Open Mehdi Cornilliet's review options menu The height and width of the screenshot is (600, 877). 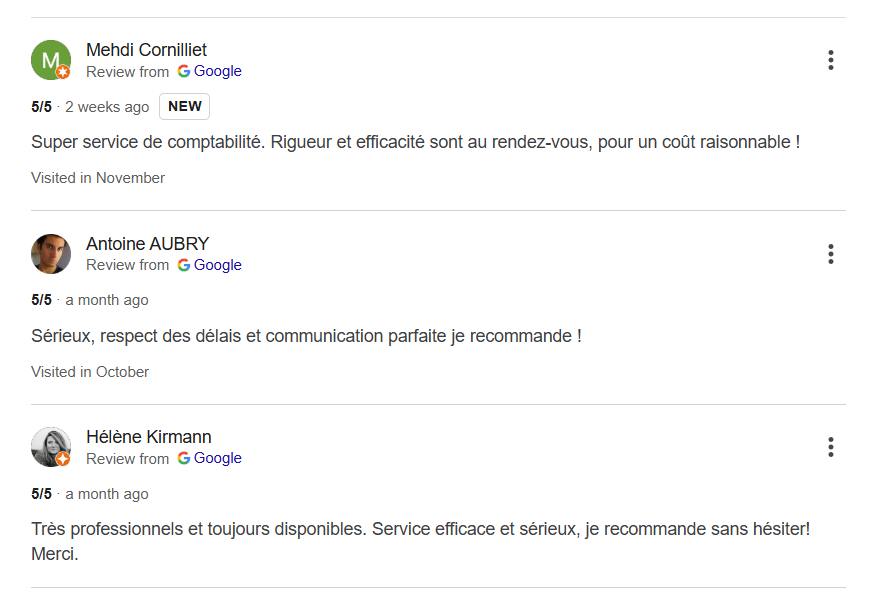[830, 60]
